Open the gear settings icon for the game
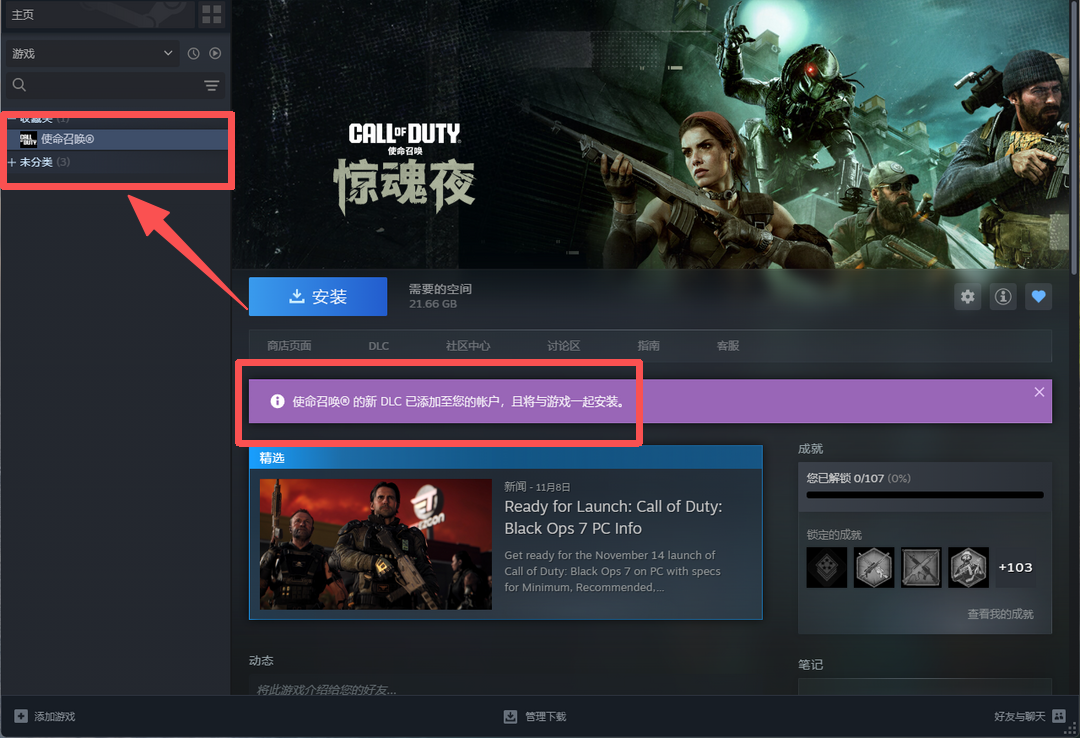This screenshot has width=1080, height=738. (967, 297)
